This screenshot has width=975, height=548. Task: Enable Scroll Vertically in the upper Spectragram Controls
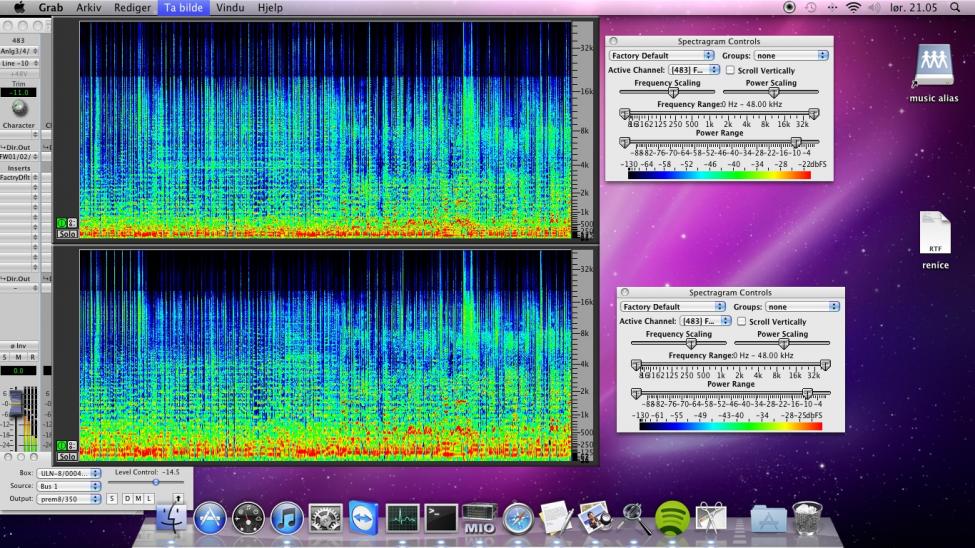(x=730, y=71)
